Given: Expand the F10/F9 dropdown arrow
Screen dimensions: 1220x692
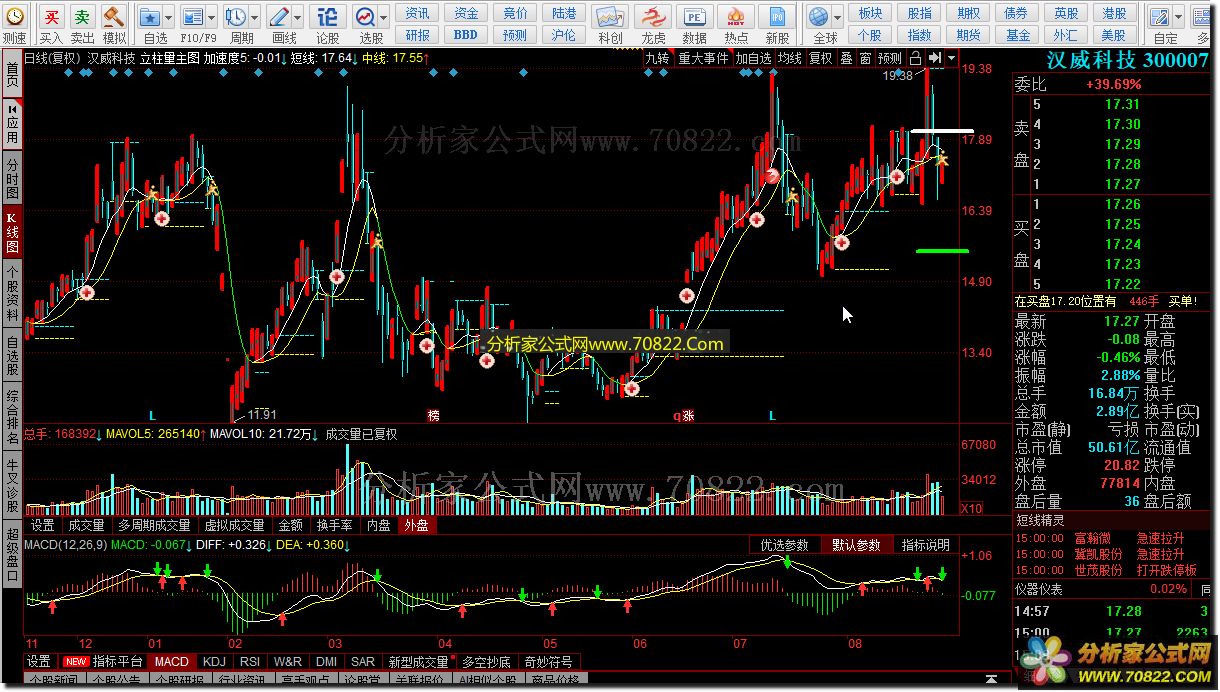Looking at the screenshot, I should click(212, 18).
